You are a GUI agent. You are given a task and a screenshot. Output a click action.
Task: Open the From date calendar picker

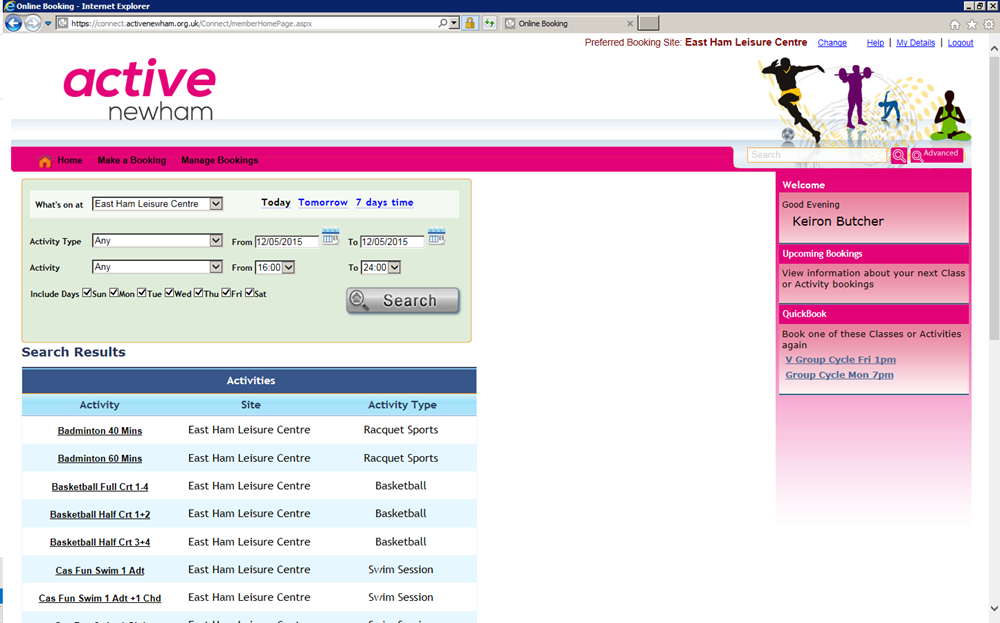(330, 237)
